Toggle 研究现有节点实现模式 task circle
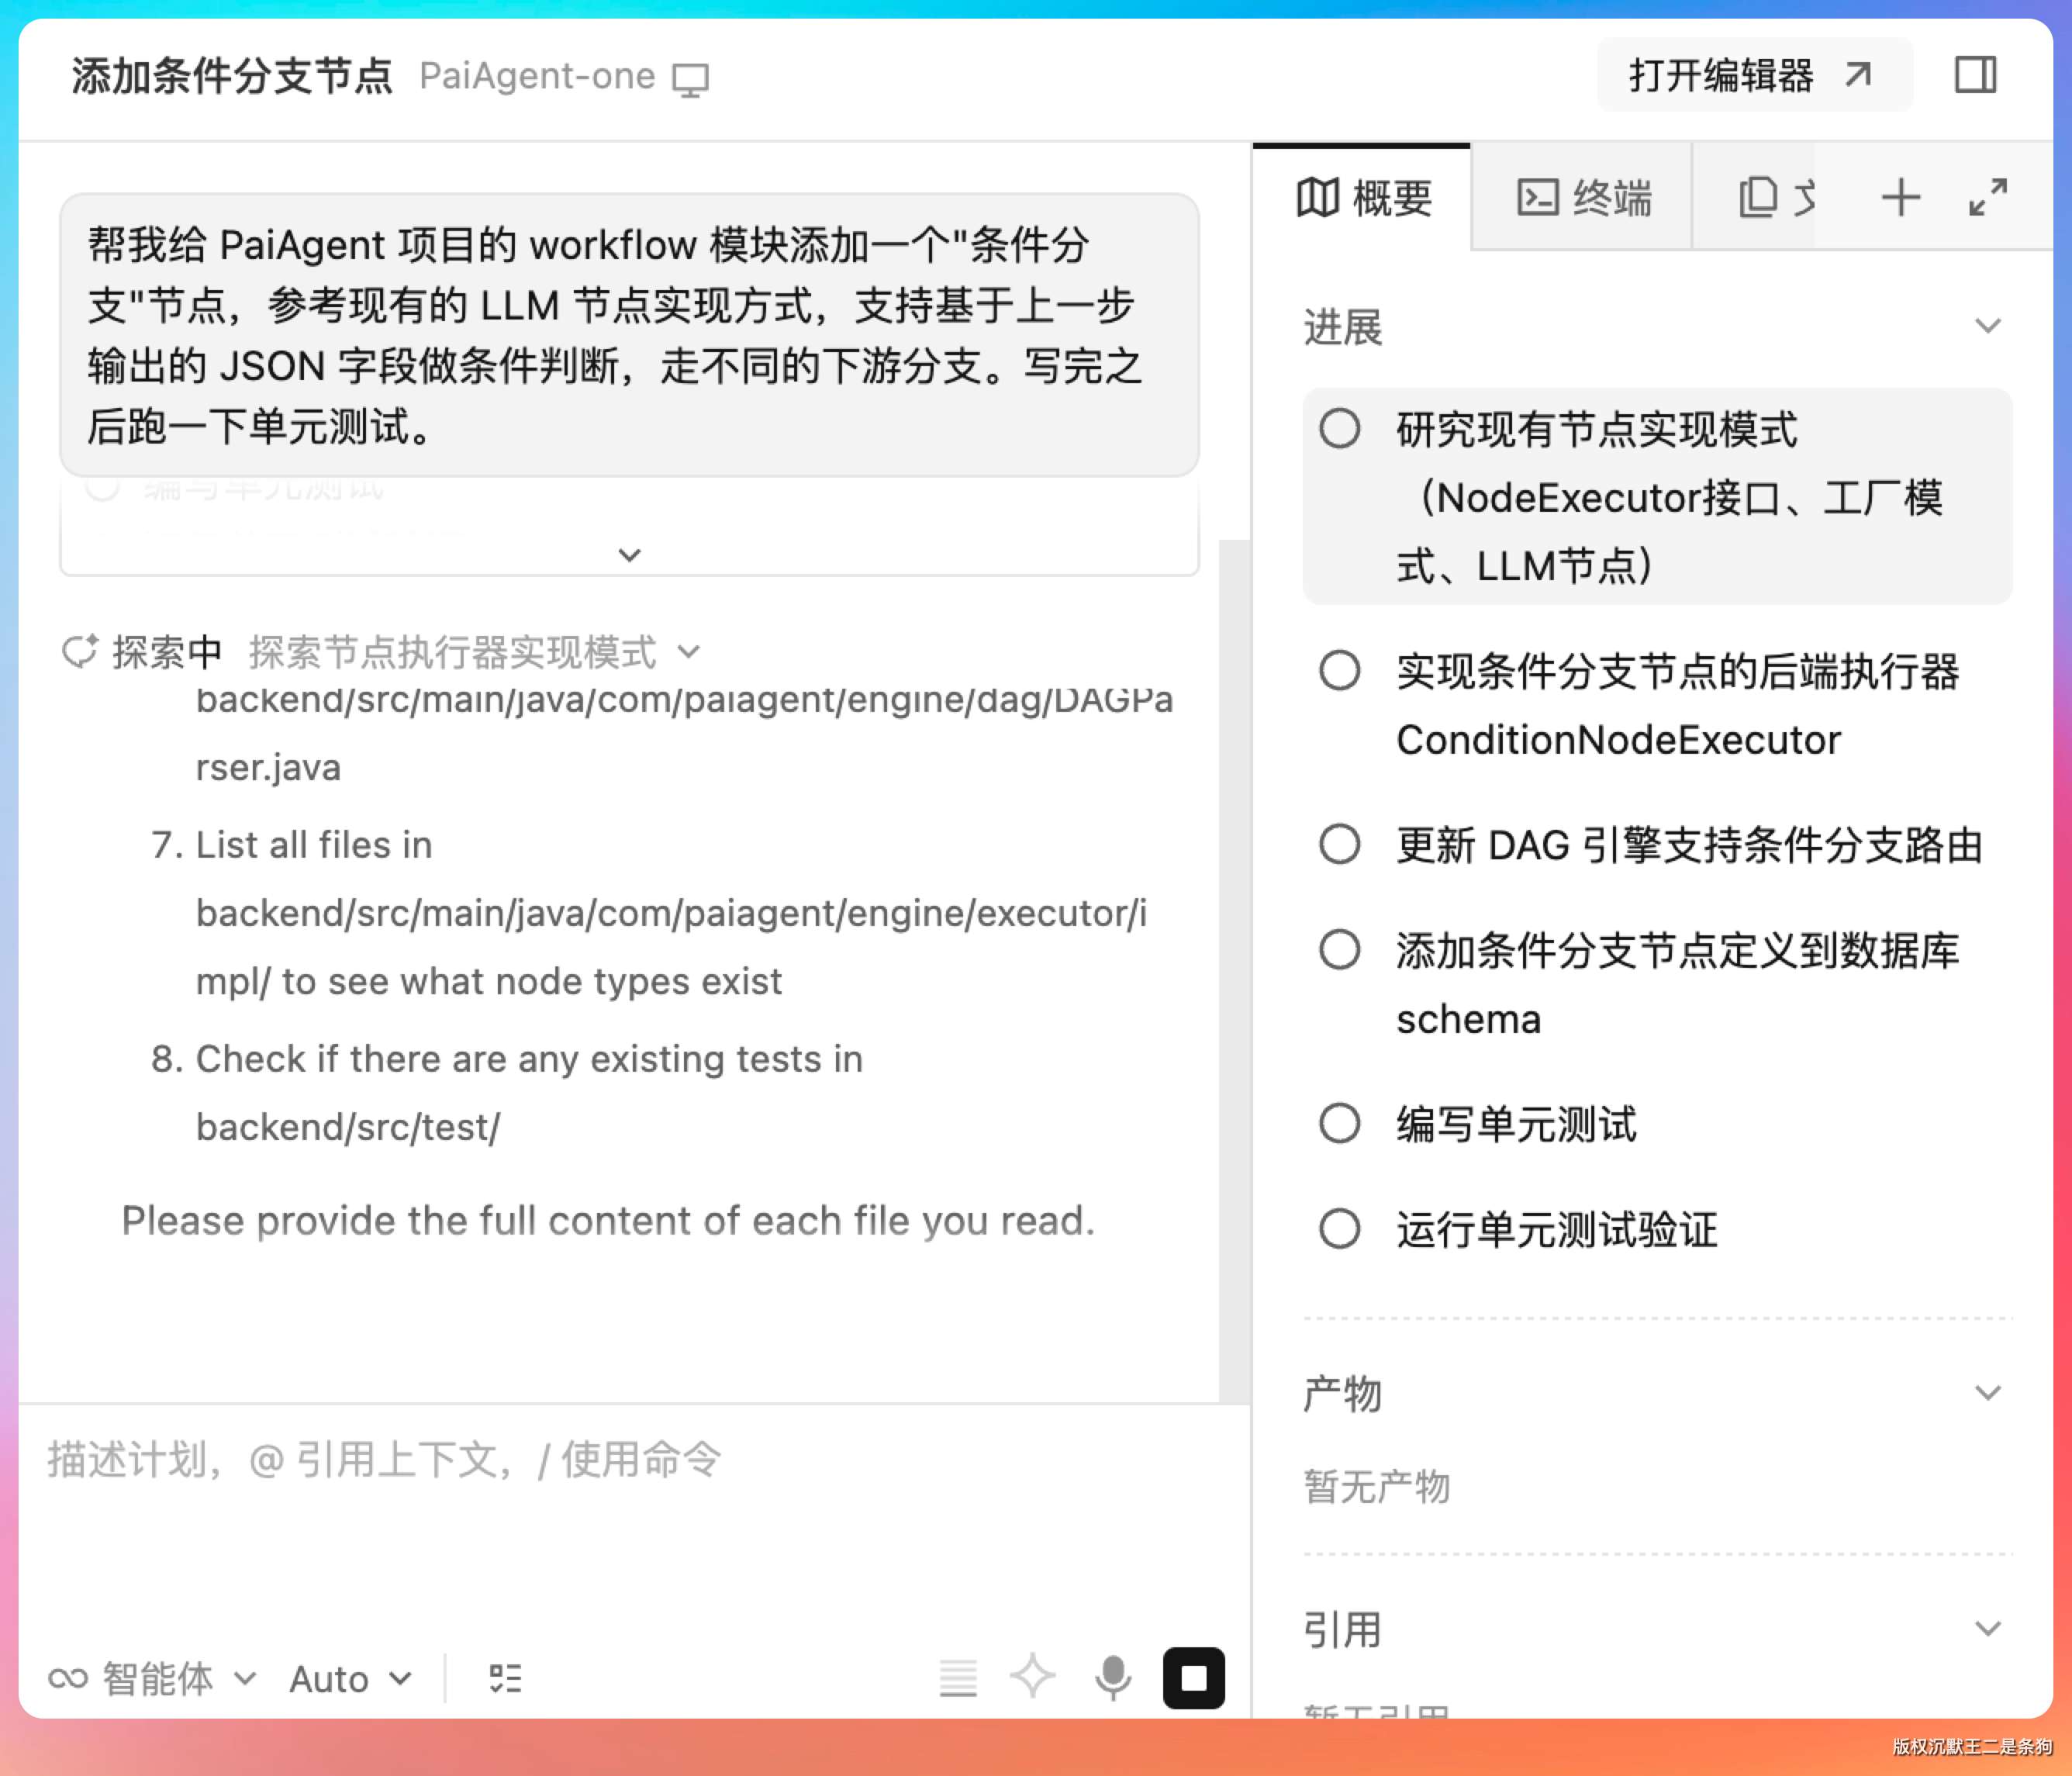Screen dimensions: 2072x1776 coord(1339,429)
